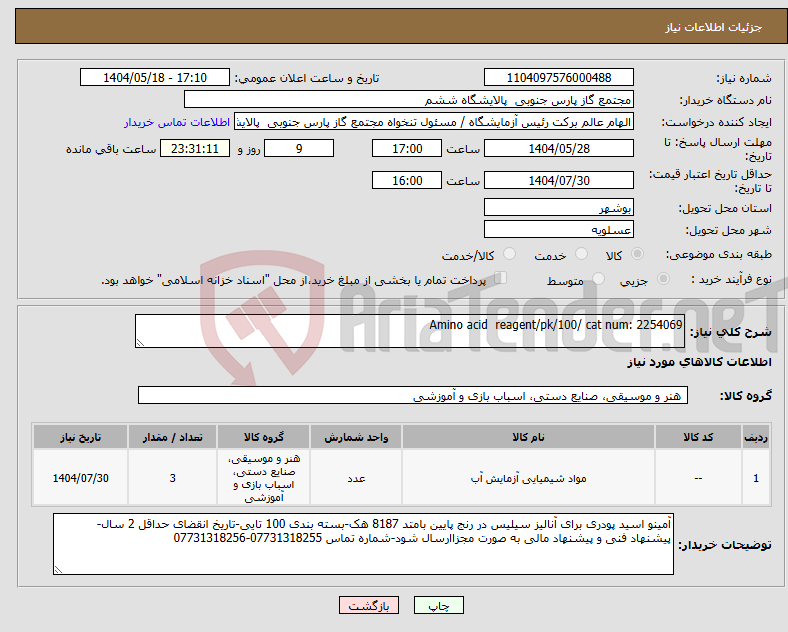Click the buyer notes textarea

click(363, 544)
